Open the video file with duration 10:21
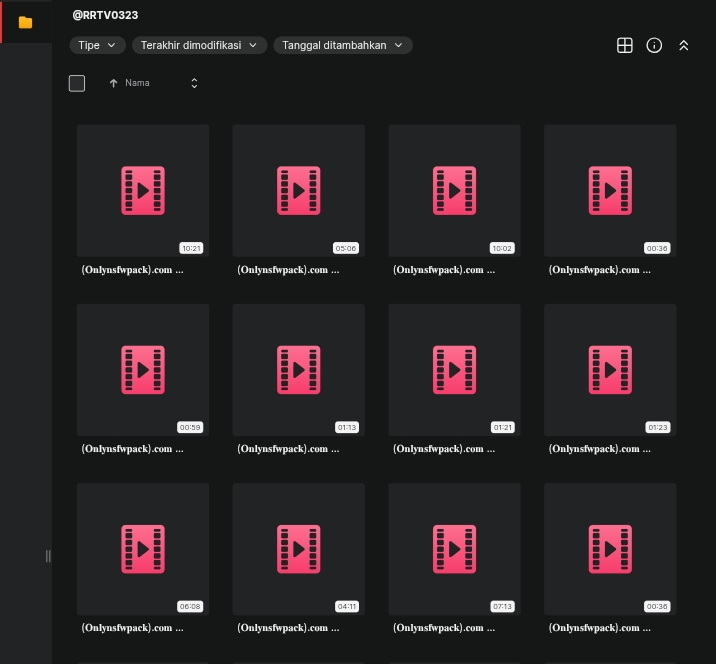Image resolution: width=716 pixels, height=664 pixels. click(x=143, y=190)
